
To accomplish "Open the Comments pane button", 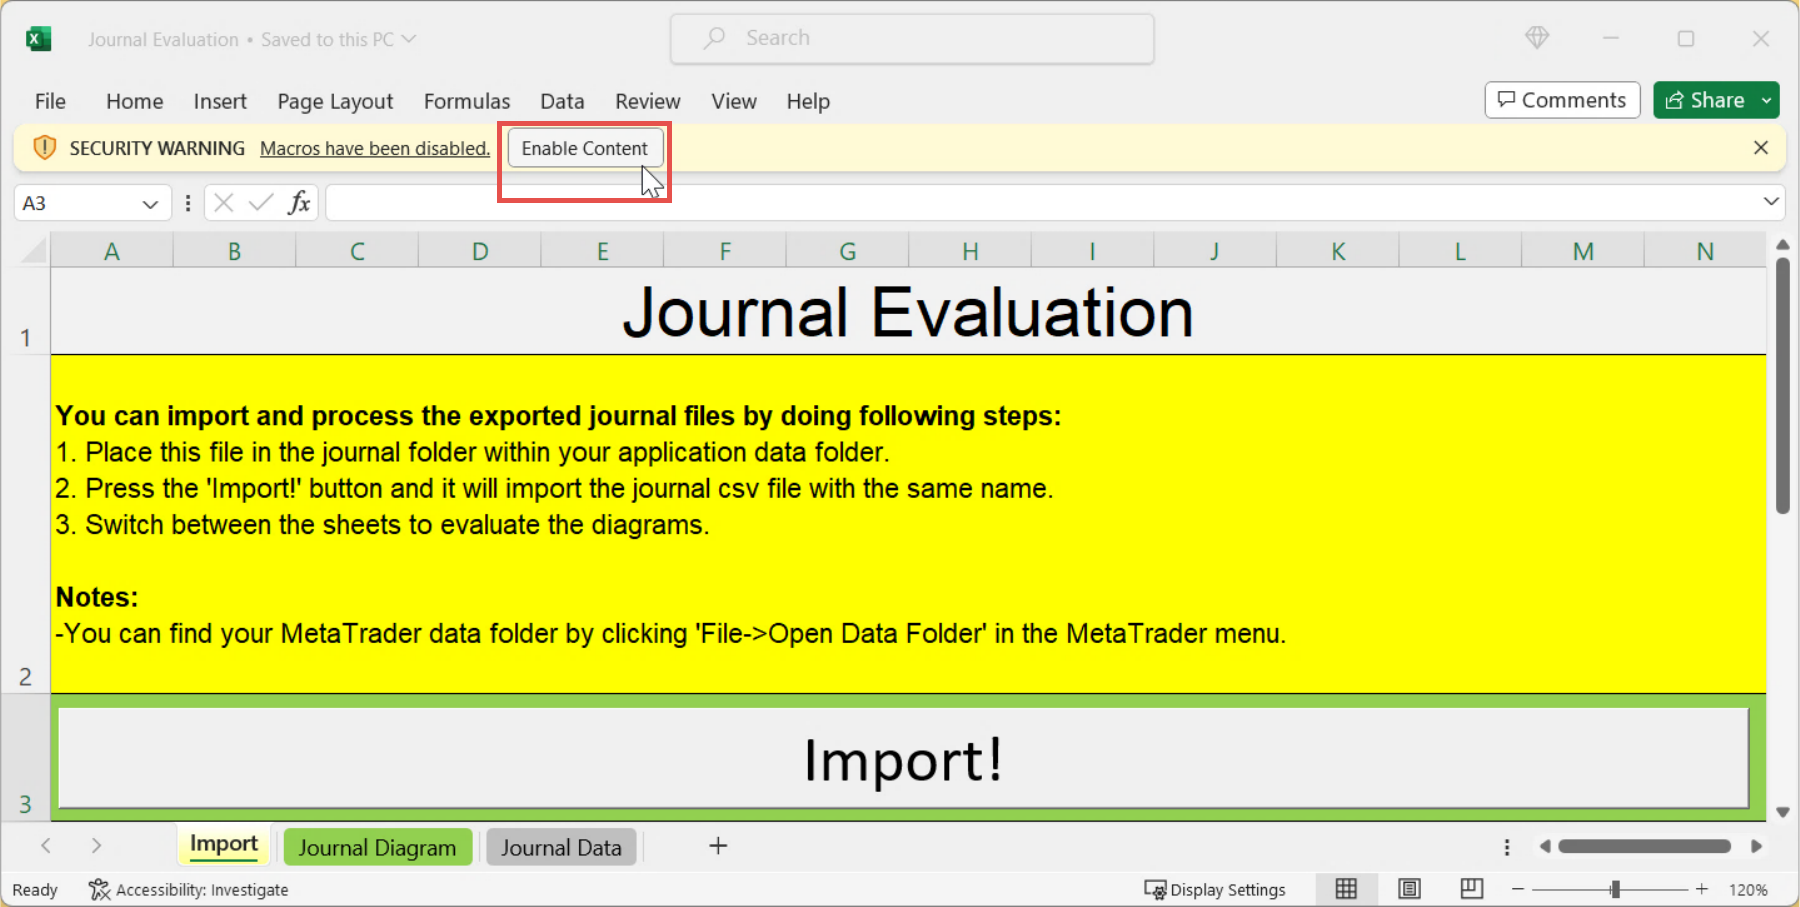I will coord(1562,100).
